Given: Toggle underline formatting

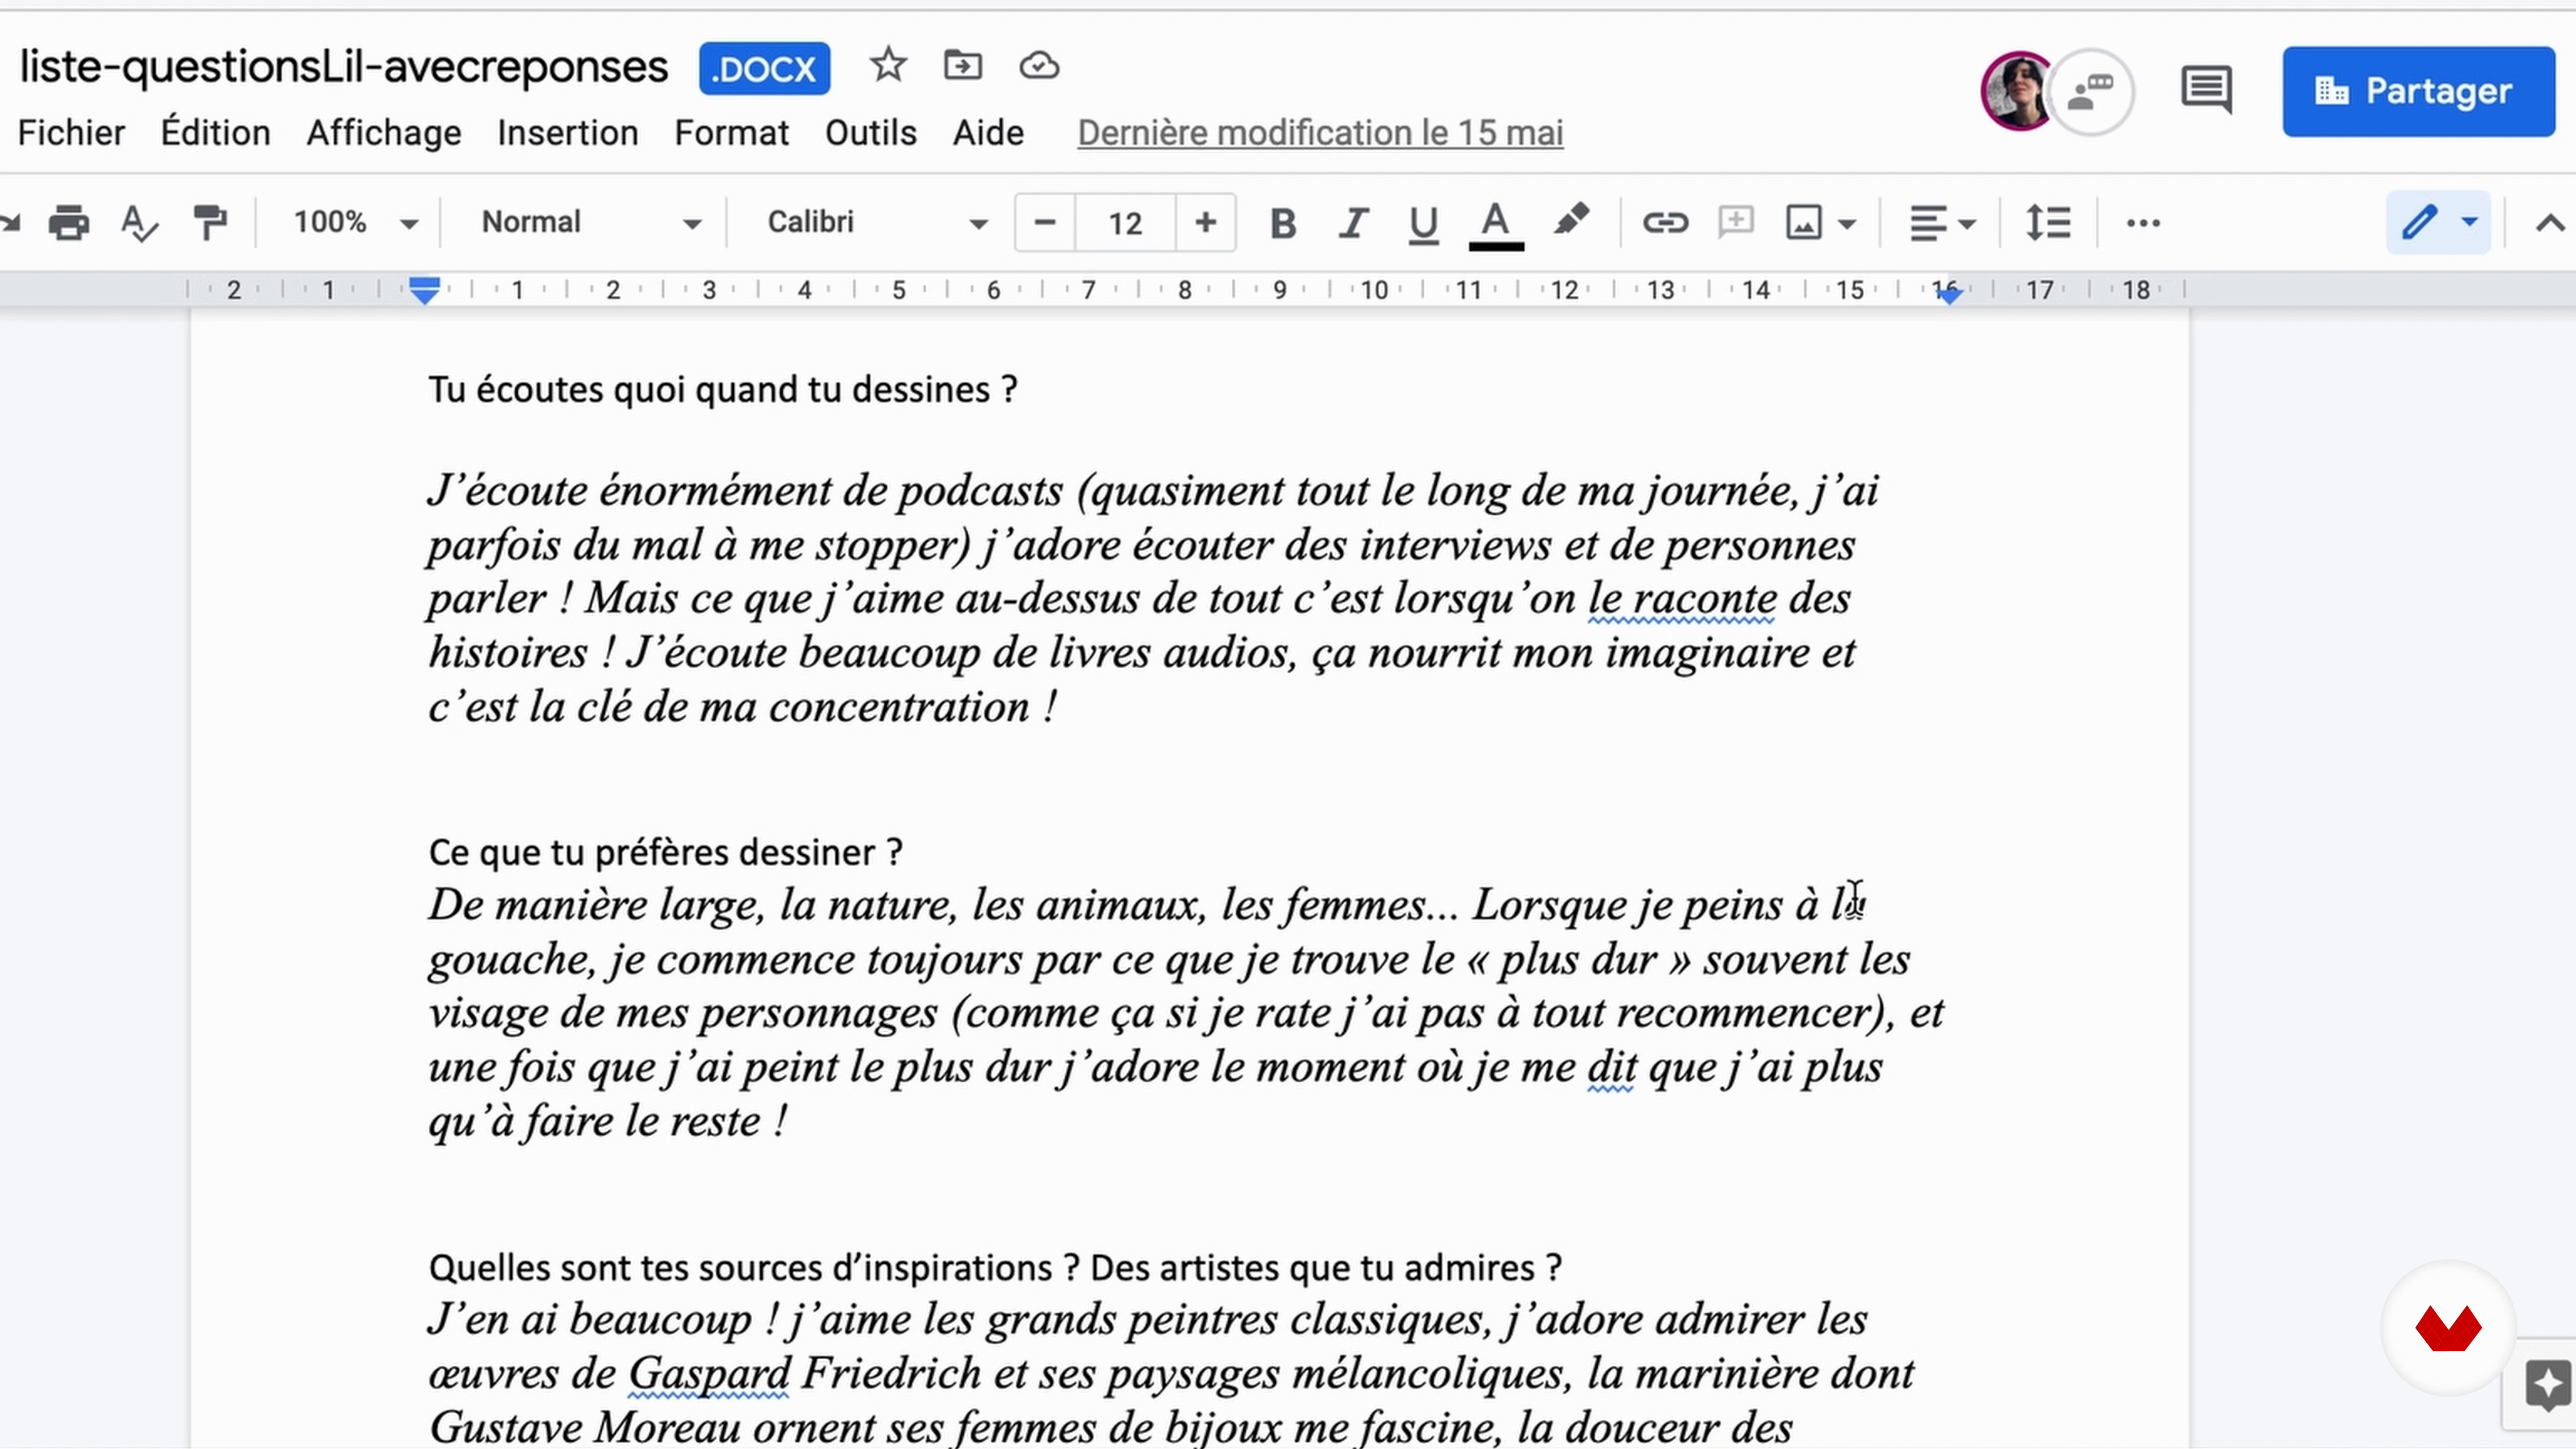Looking at the screenshot, I should pos(1423,222).
